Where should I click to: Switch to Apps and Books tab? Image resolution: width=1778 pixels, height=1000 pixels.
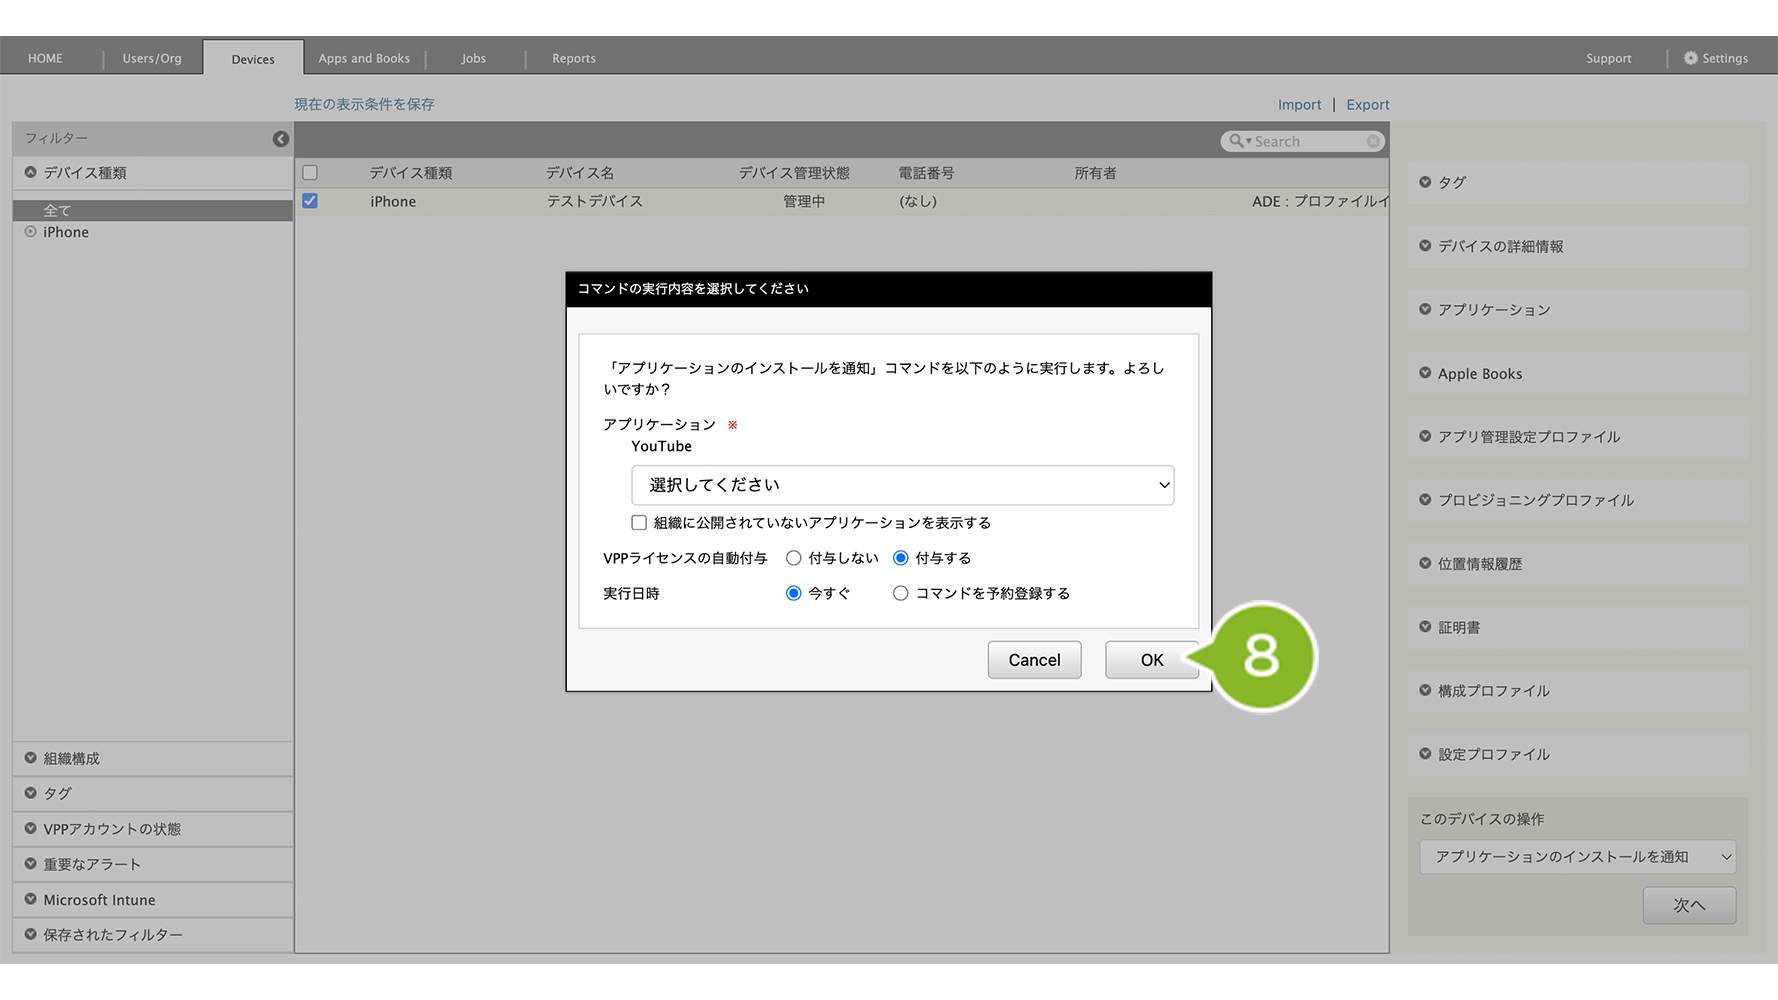(364, 58)
